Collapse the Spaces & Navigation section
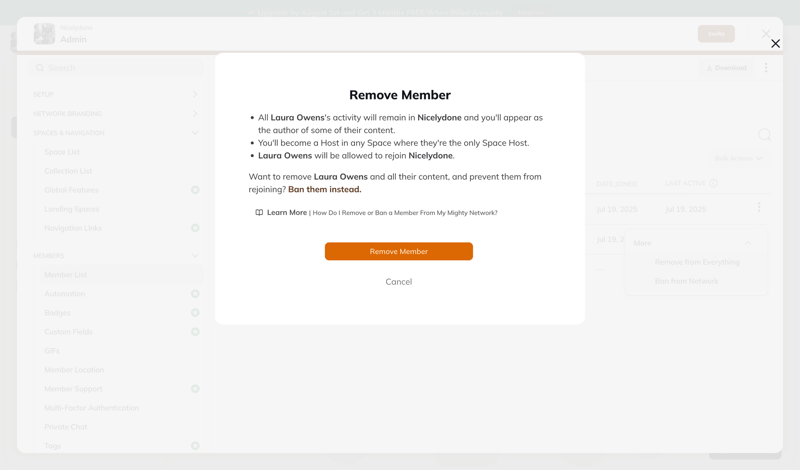The image size is (800, 470). coord(115,133)
